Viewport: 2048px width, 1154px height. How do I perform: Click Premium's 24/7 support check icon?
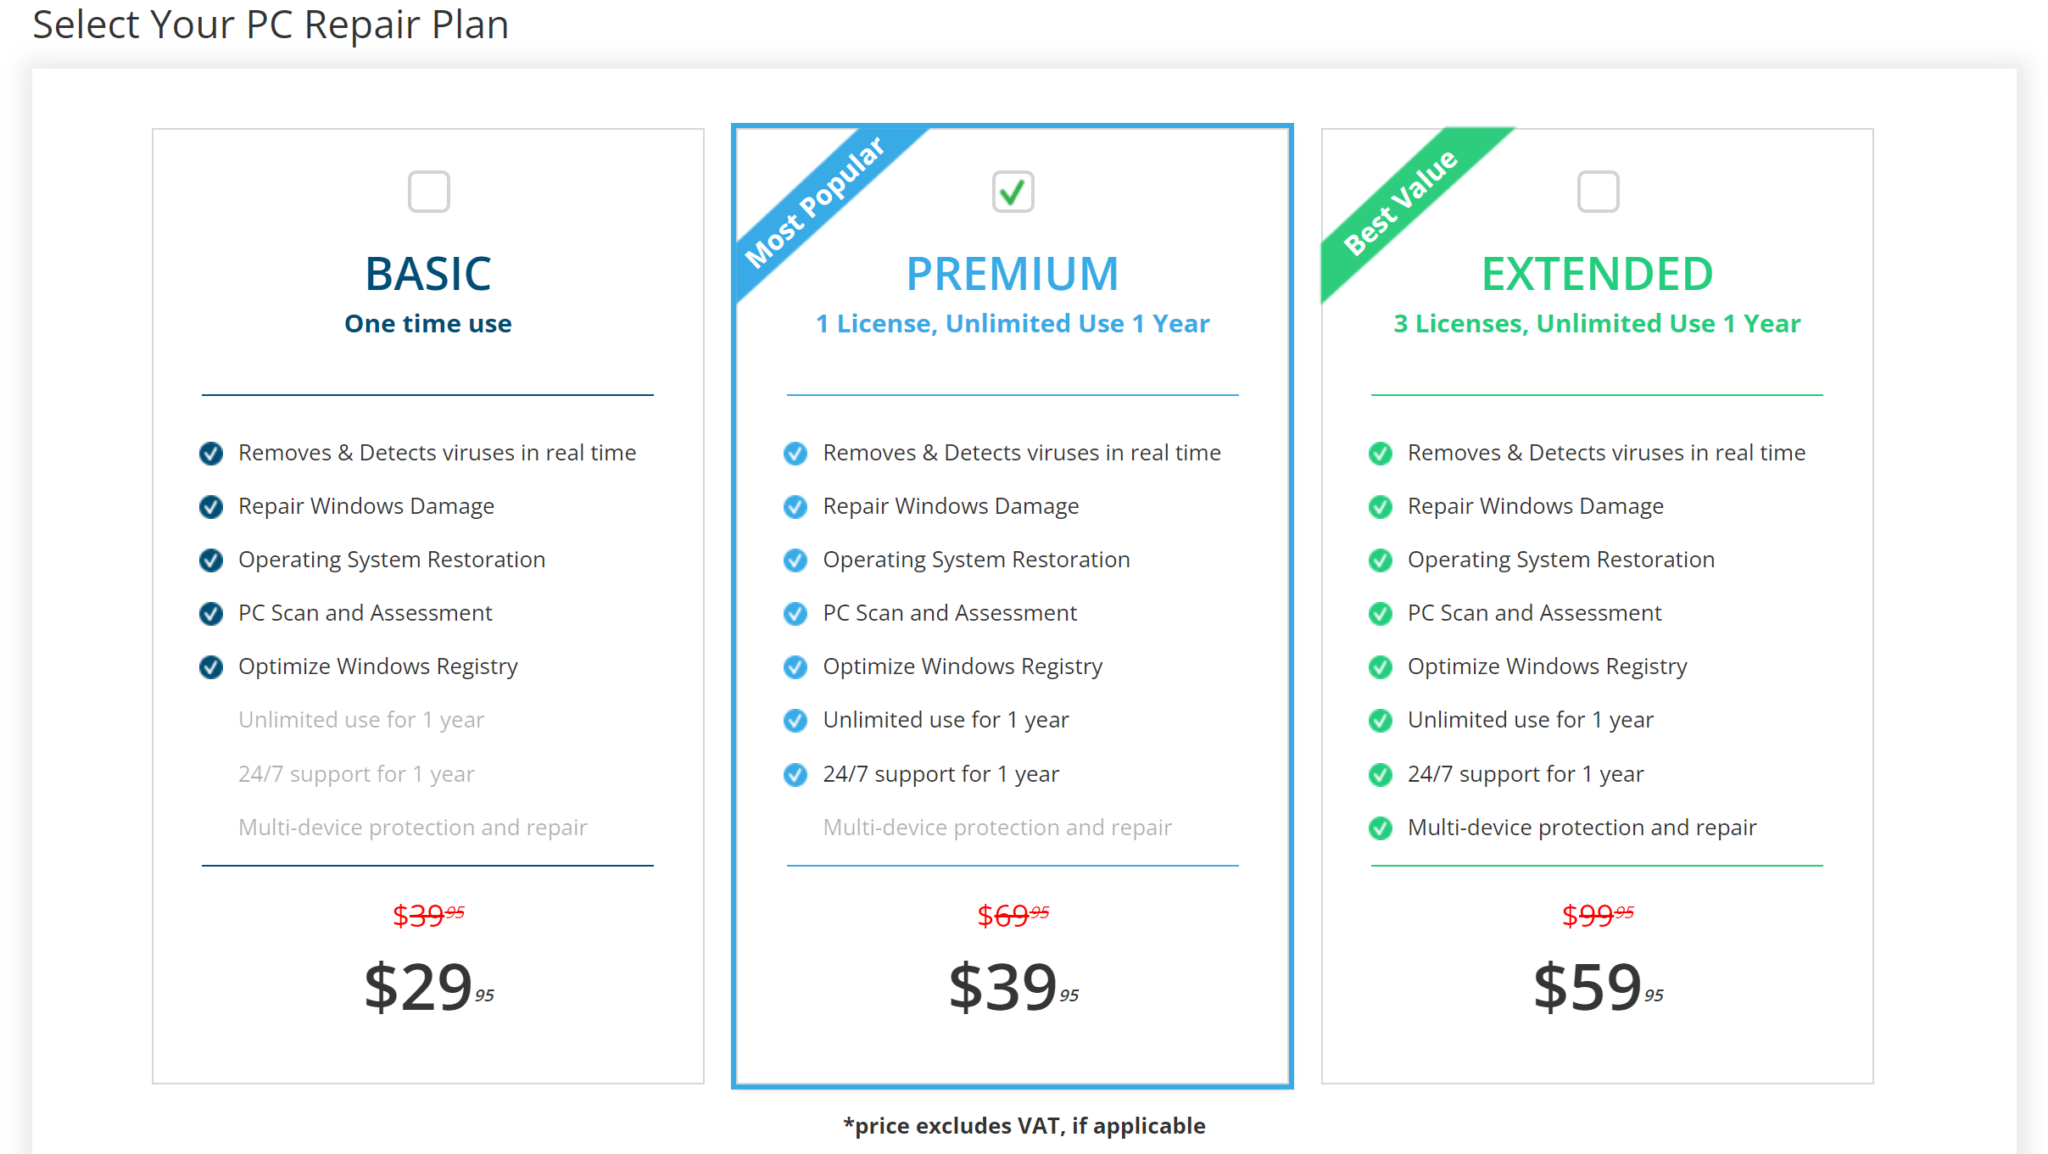tap(795, 775)
